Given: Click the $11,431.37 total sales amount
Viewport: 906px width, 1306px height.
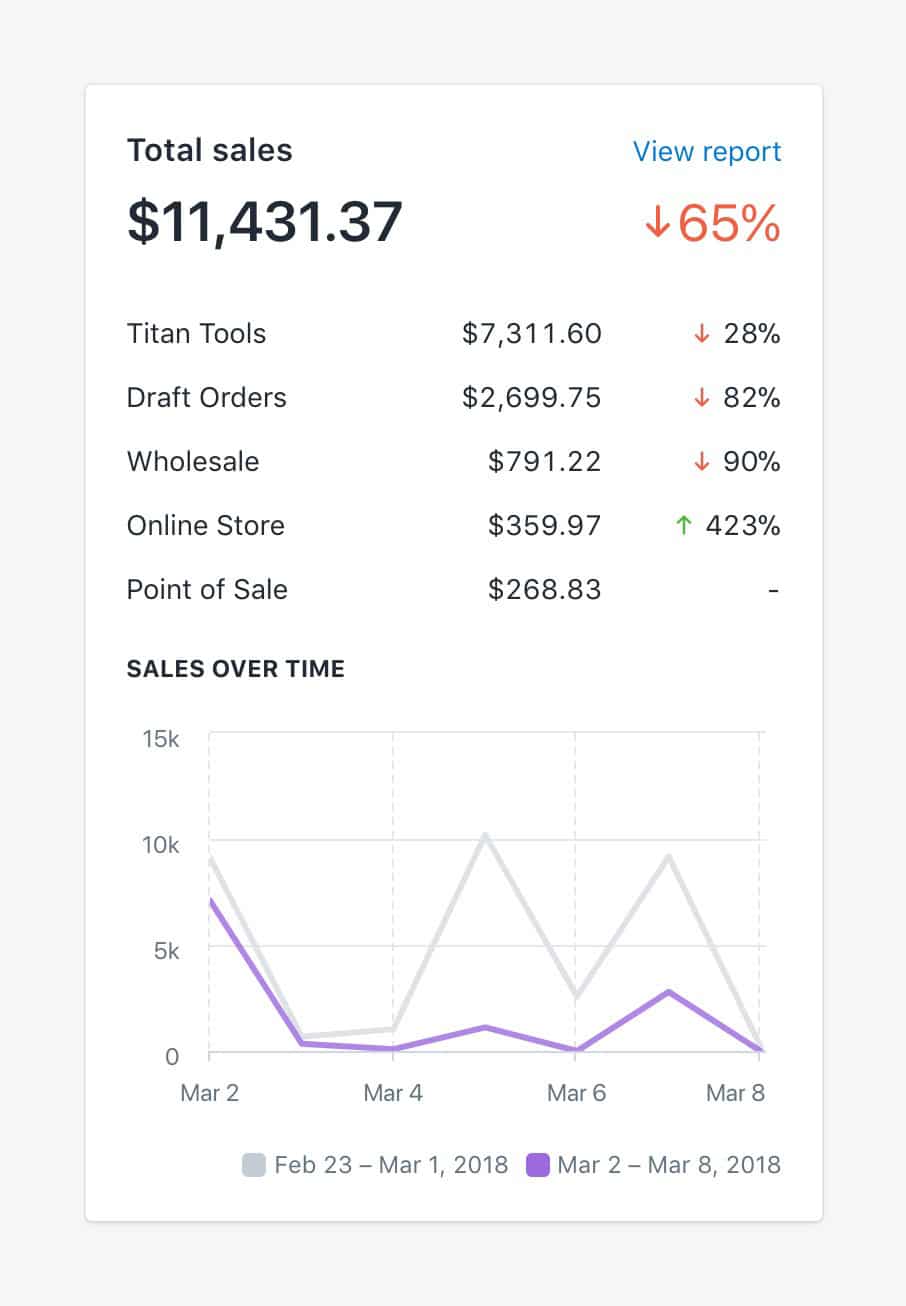Looking at the screenshot, I should click(x=264, y=222).
